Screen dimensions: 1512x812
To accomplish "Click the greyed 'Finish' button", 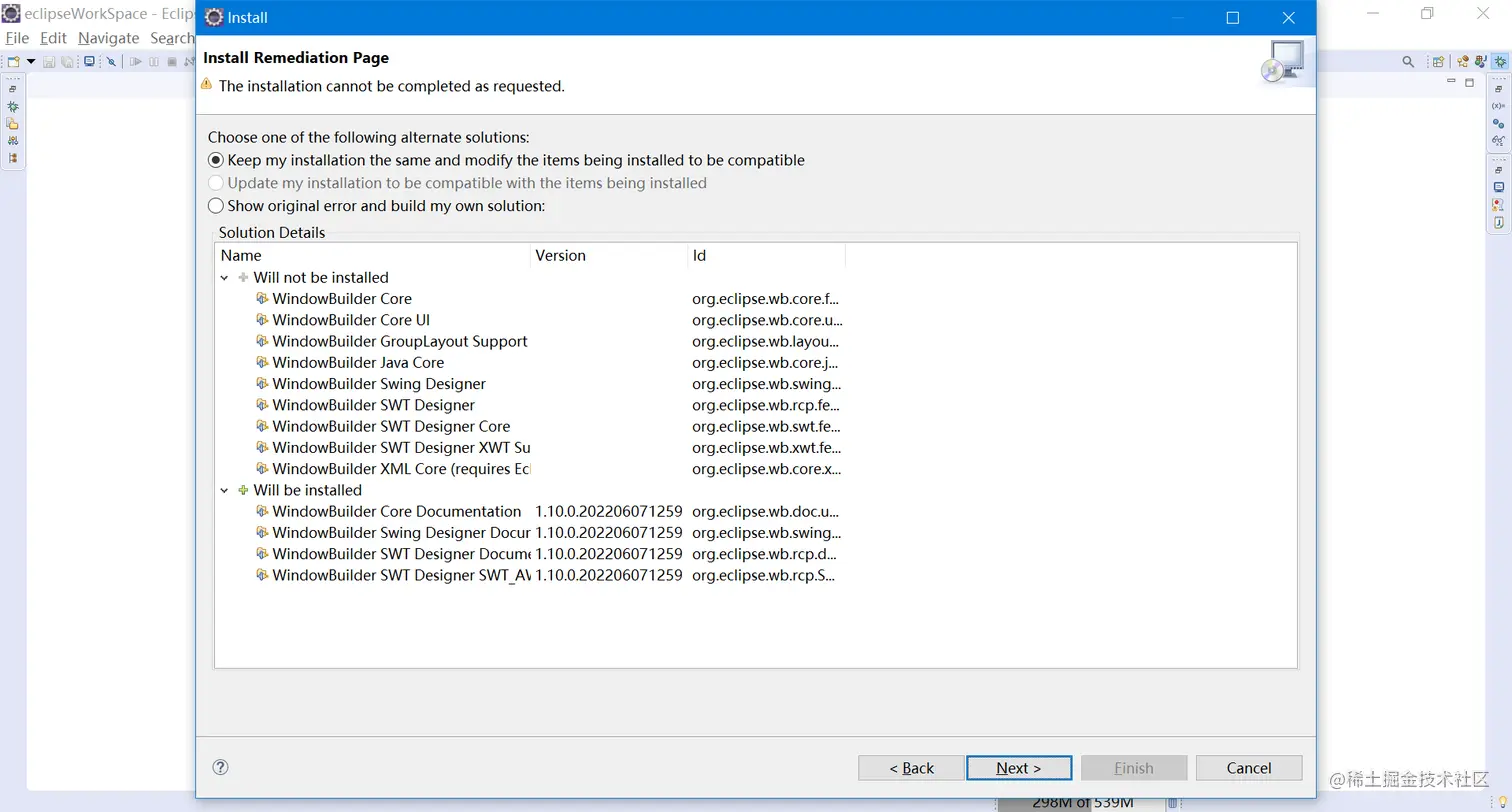I will point(1134,768).
